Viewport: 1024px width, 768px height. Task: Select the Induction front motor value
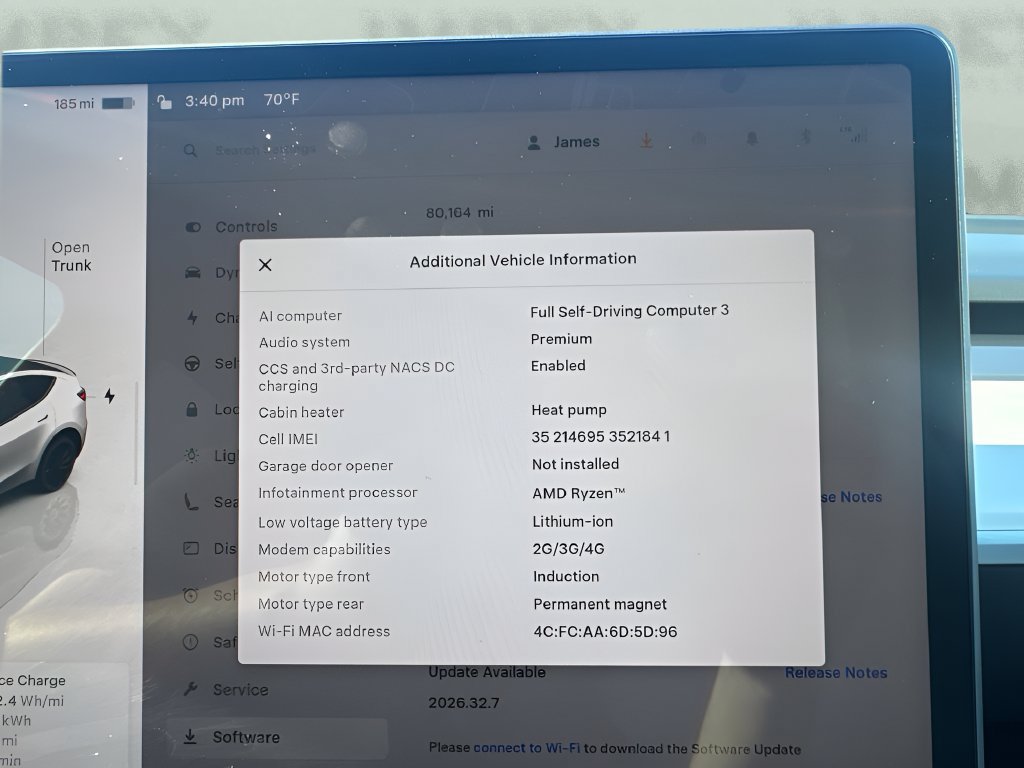point(566,577)
